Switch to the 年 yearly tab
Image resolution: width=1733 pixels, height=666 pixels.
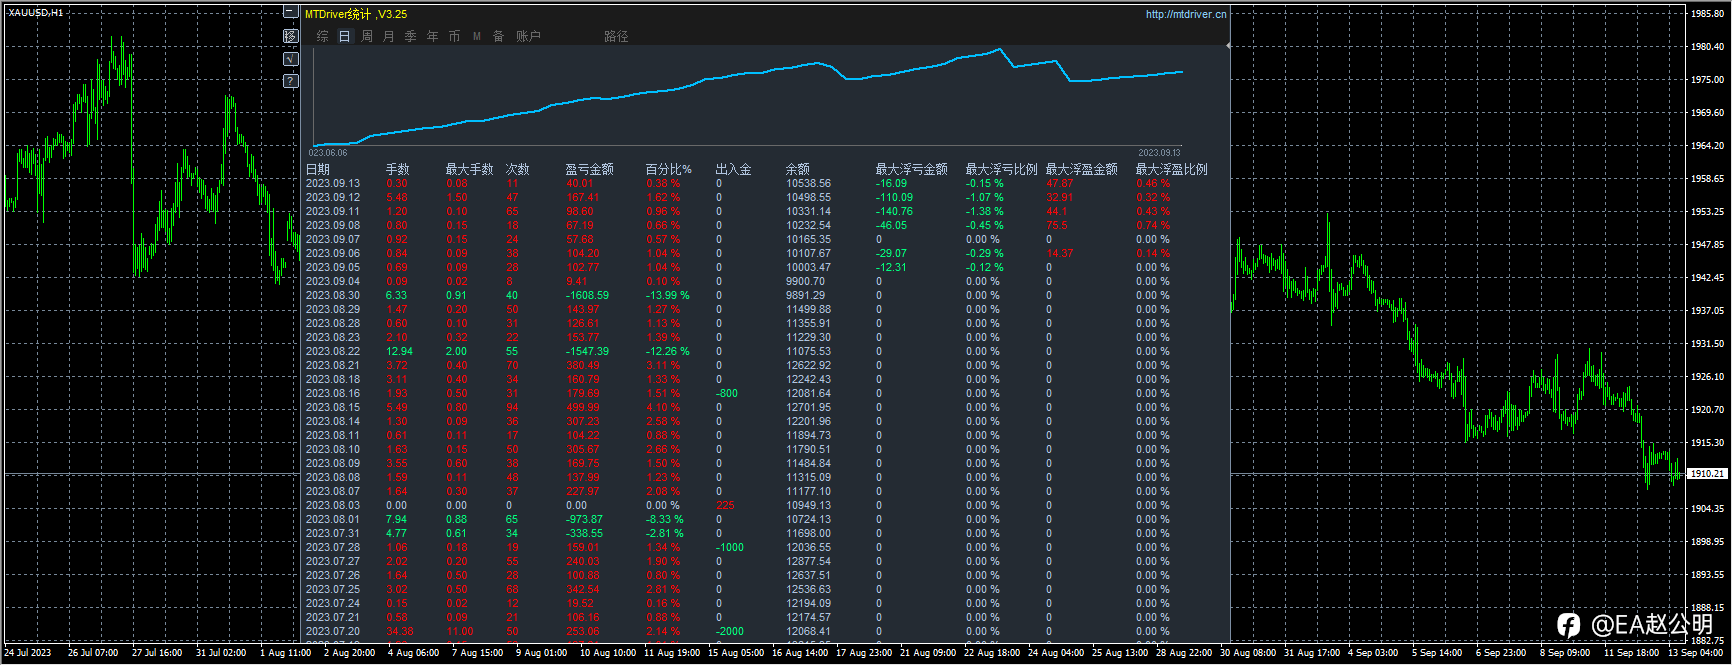[433, 36]
